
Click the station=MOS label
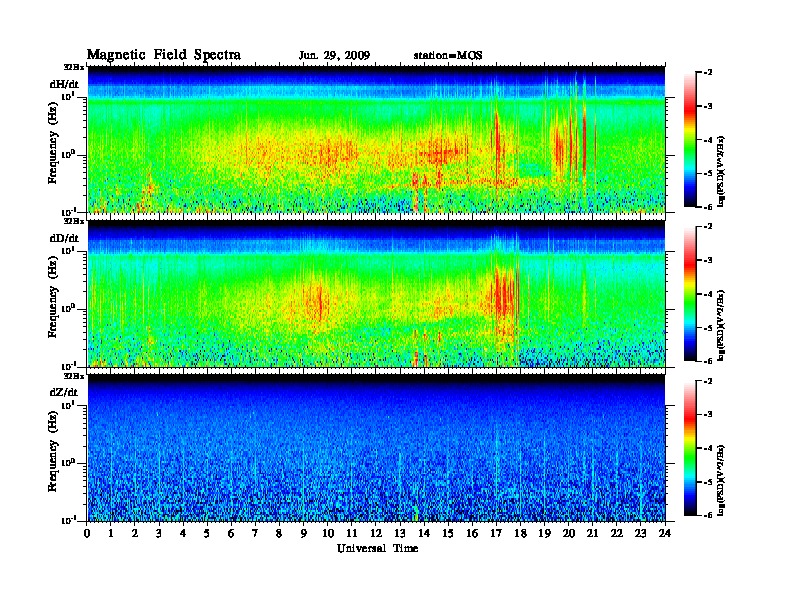coord(448,56)
